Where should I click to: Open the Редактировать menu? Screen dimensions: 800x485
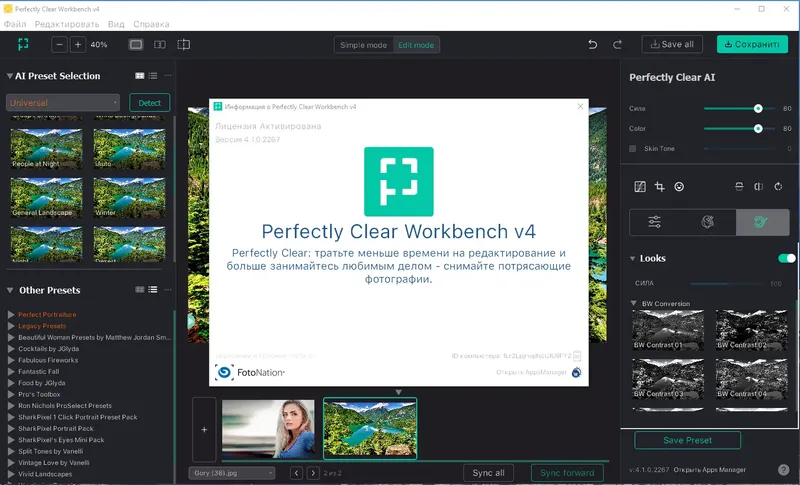click(x=67, y=24)
